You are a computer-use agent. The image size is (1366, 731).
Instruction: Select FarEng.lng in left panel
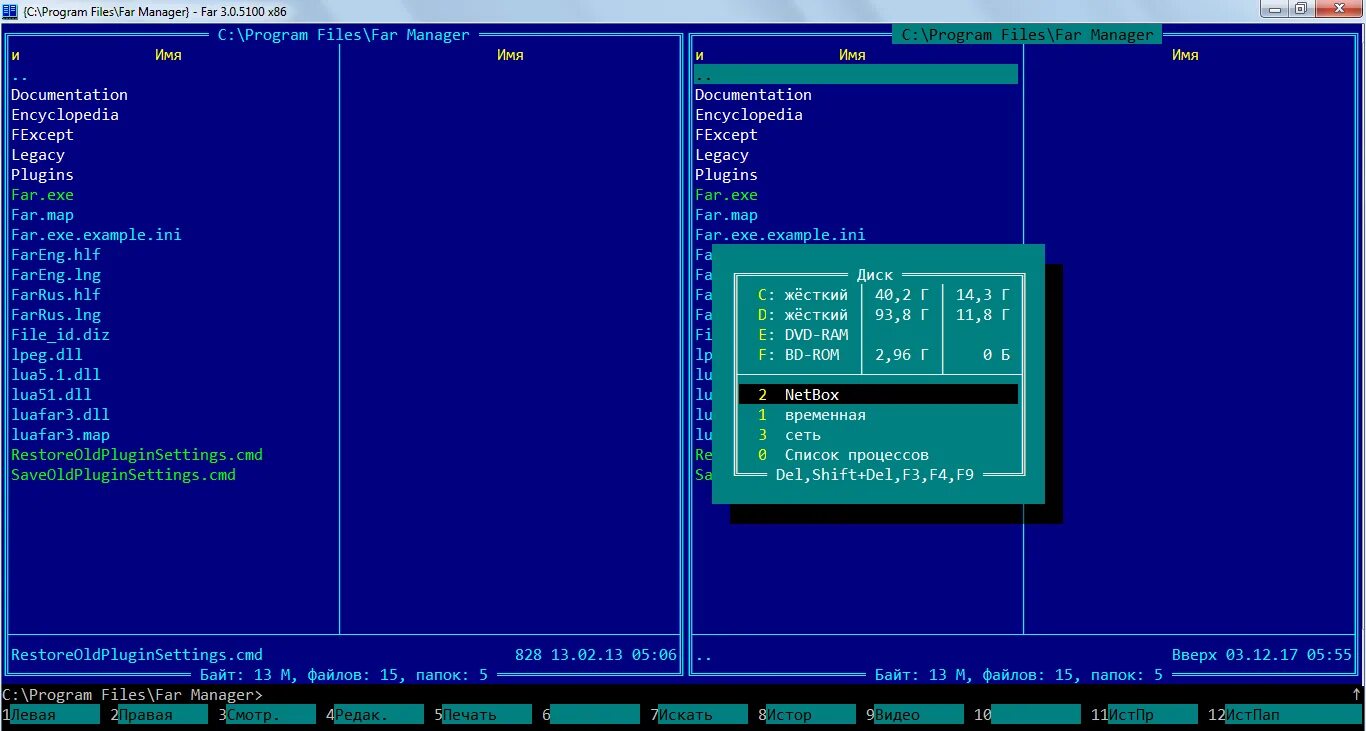pyautogui.click(x=56, y=275)
